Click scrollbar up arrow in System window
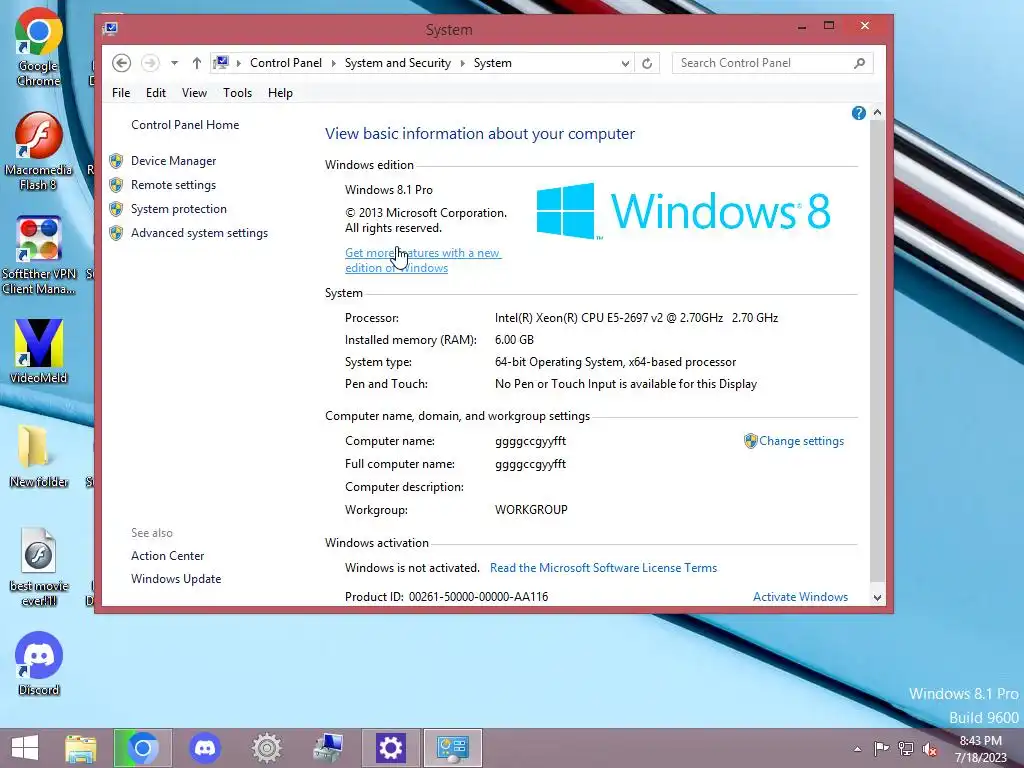This screenshot has width=1024, height=768. tap(877, 112)
